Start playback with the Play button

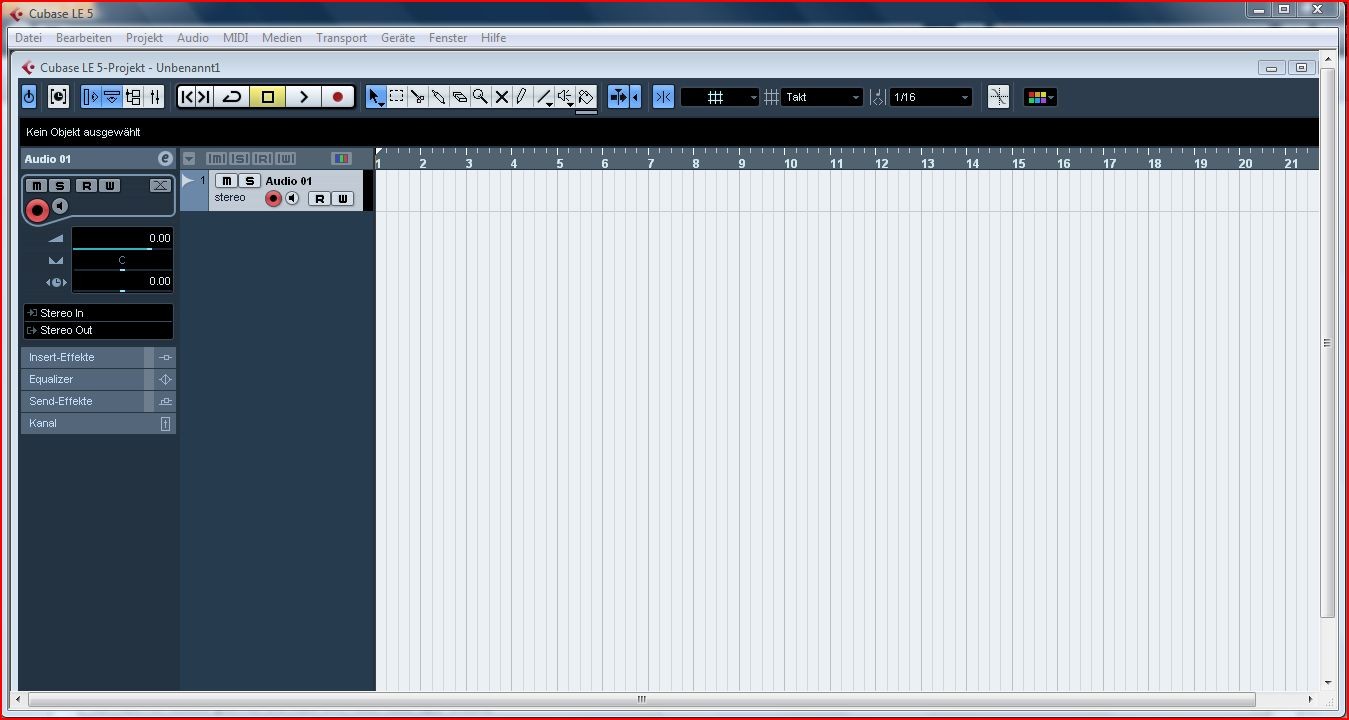(x=303, y=97)
